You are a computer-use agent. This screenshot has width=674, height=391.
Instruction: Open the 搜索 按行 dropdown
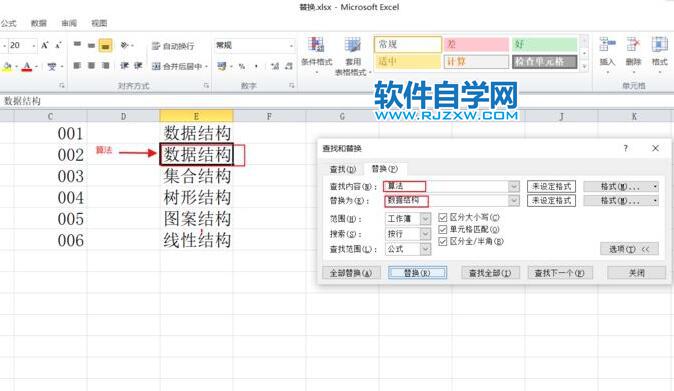point(425,234)
